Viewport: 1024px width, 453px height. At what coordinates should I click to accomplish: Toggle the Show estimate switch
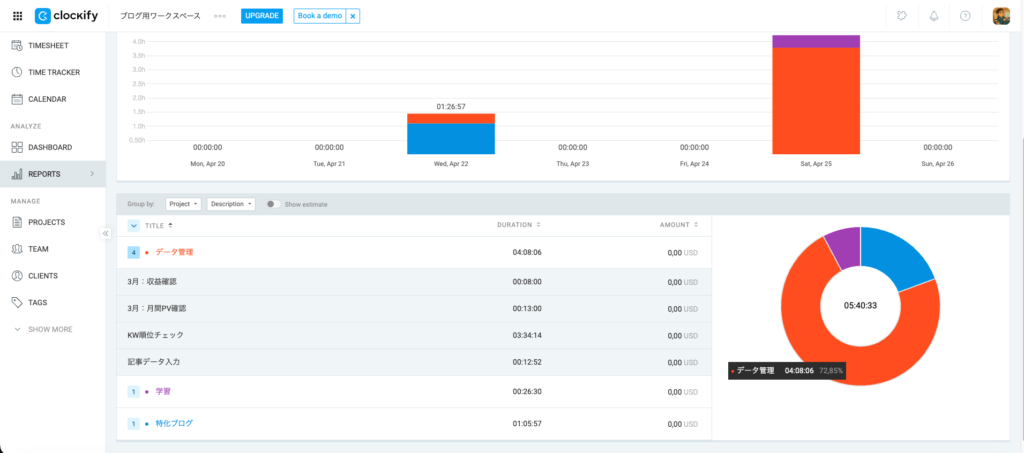coord(272,204)
